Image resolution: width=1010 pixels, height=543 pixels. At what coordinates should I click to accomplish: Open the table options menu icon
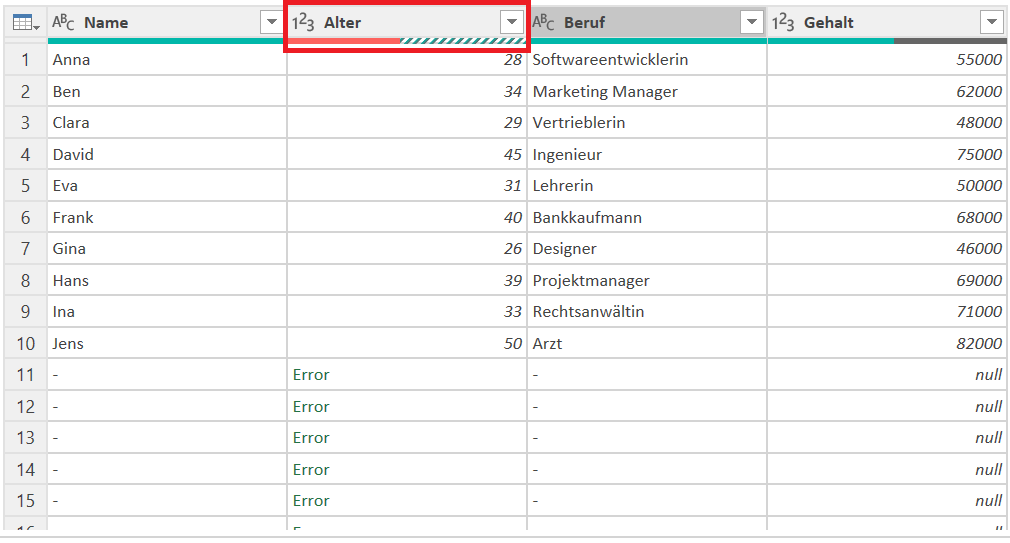pos(26,23)
